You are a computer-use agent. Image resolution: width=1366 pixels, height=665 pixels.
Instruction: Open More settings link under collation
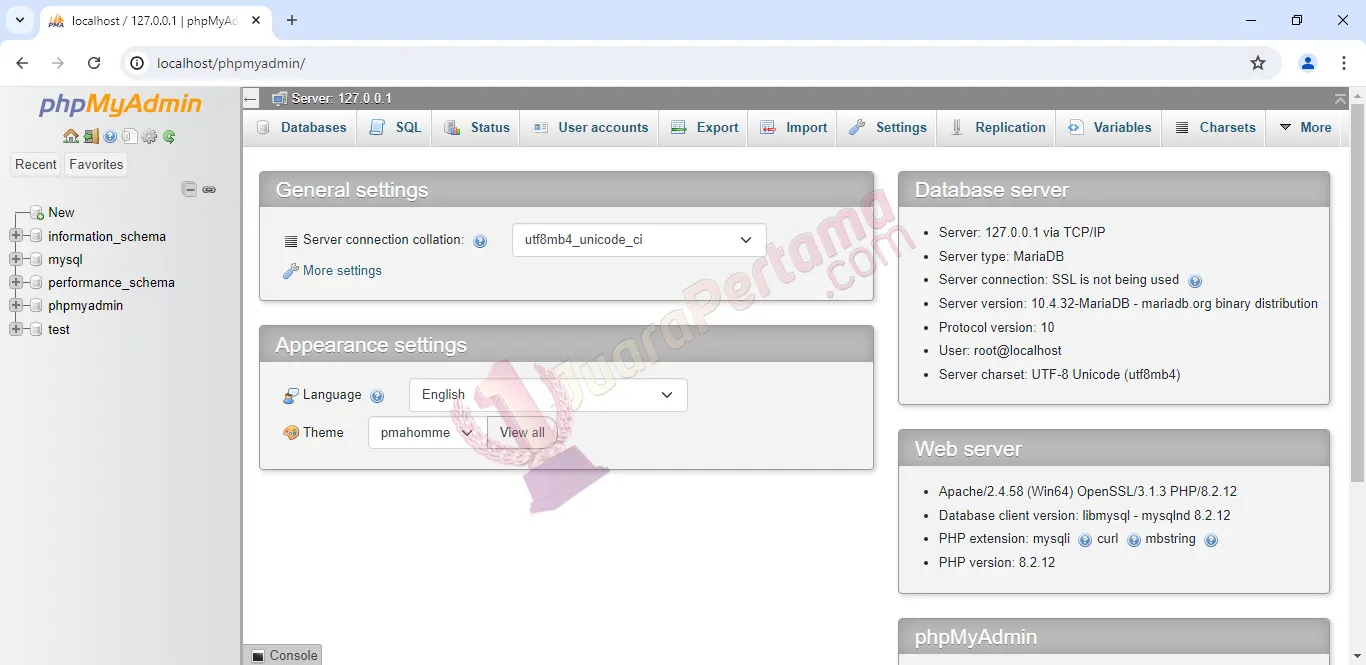pyautogui.click(x=341, y=270)
